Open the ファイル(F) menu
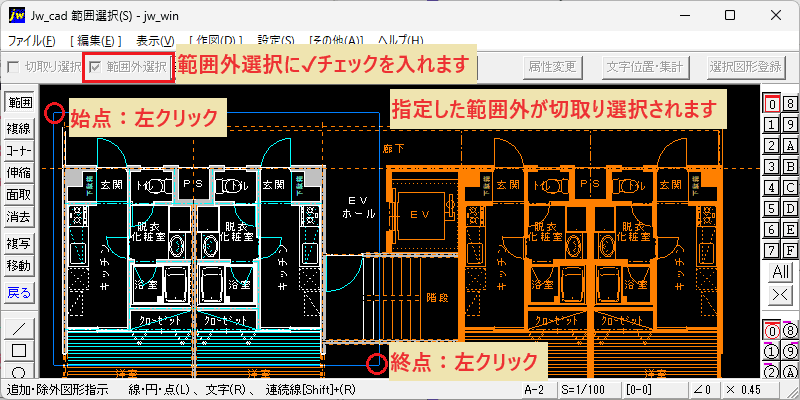This screenshot has width=800, height=400. point(31,40)
